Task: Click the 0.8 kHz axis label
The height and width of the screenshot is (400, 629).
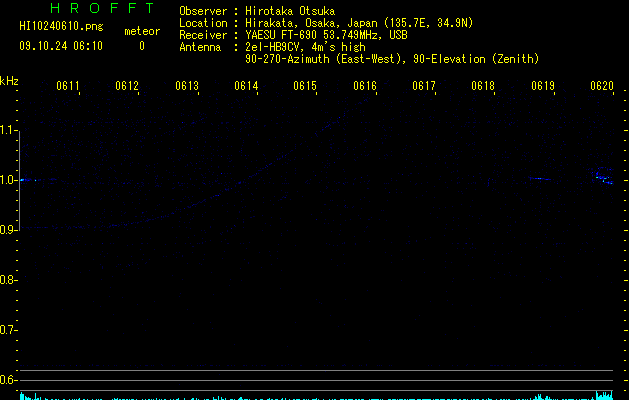Action: tap(9, 280)
